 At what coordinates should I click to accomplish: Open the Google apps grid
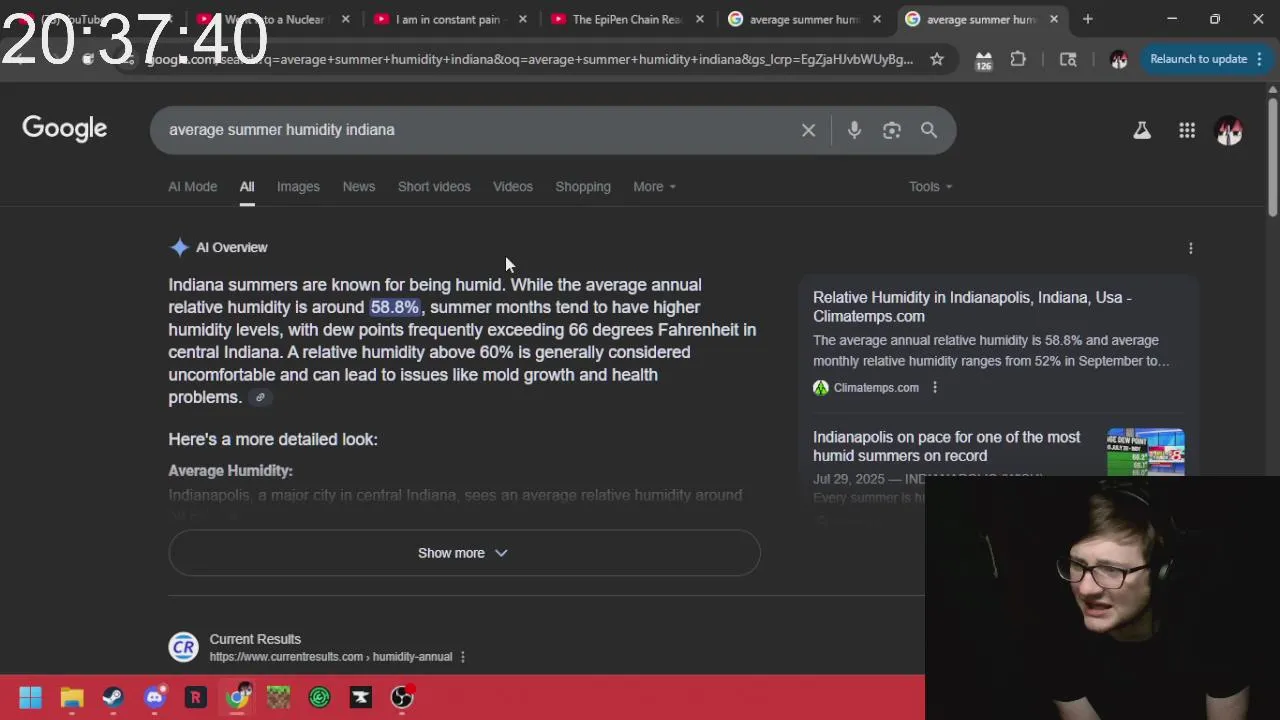(x=1187, y=130)
